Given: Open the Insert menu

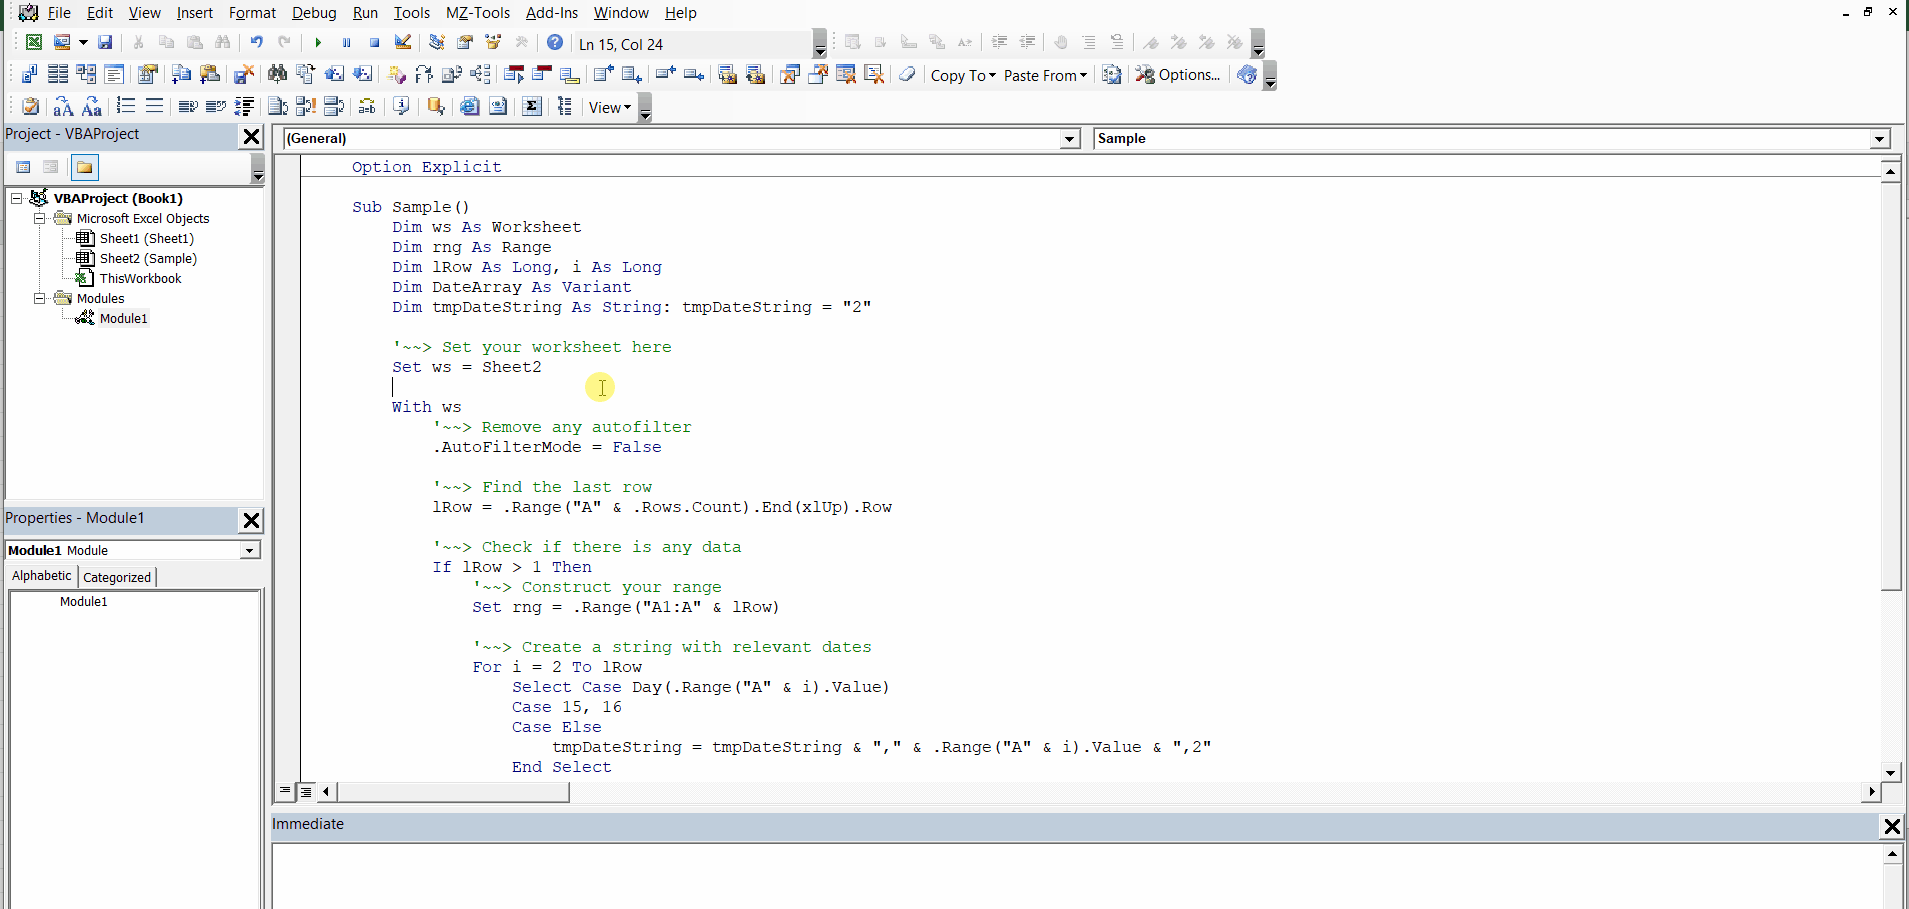Looking at the screenshot, I should [194, 13].
